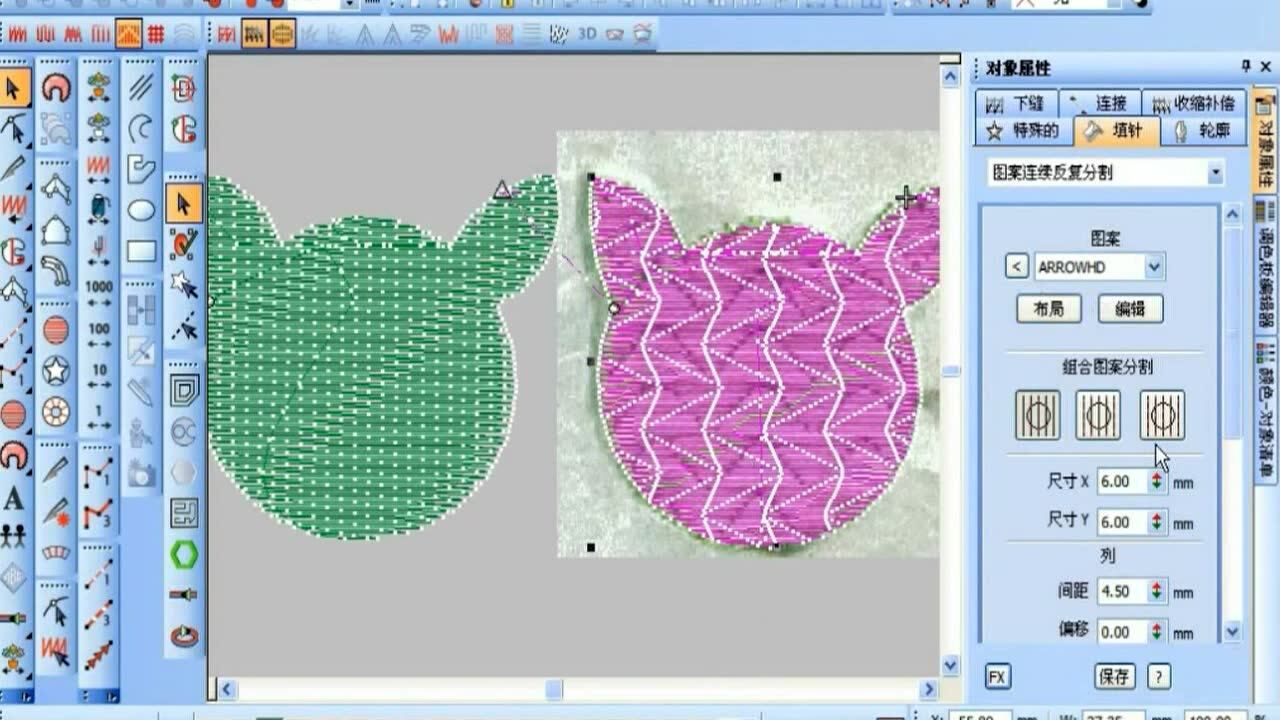
Task: Click the canvas horizontal scrollbar thumb
Action: pyautogui.click(x=553, y=690)
